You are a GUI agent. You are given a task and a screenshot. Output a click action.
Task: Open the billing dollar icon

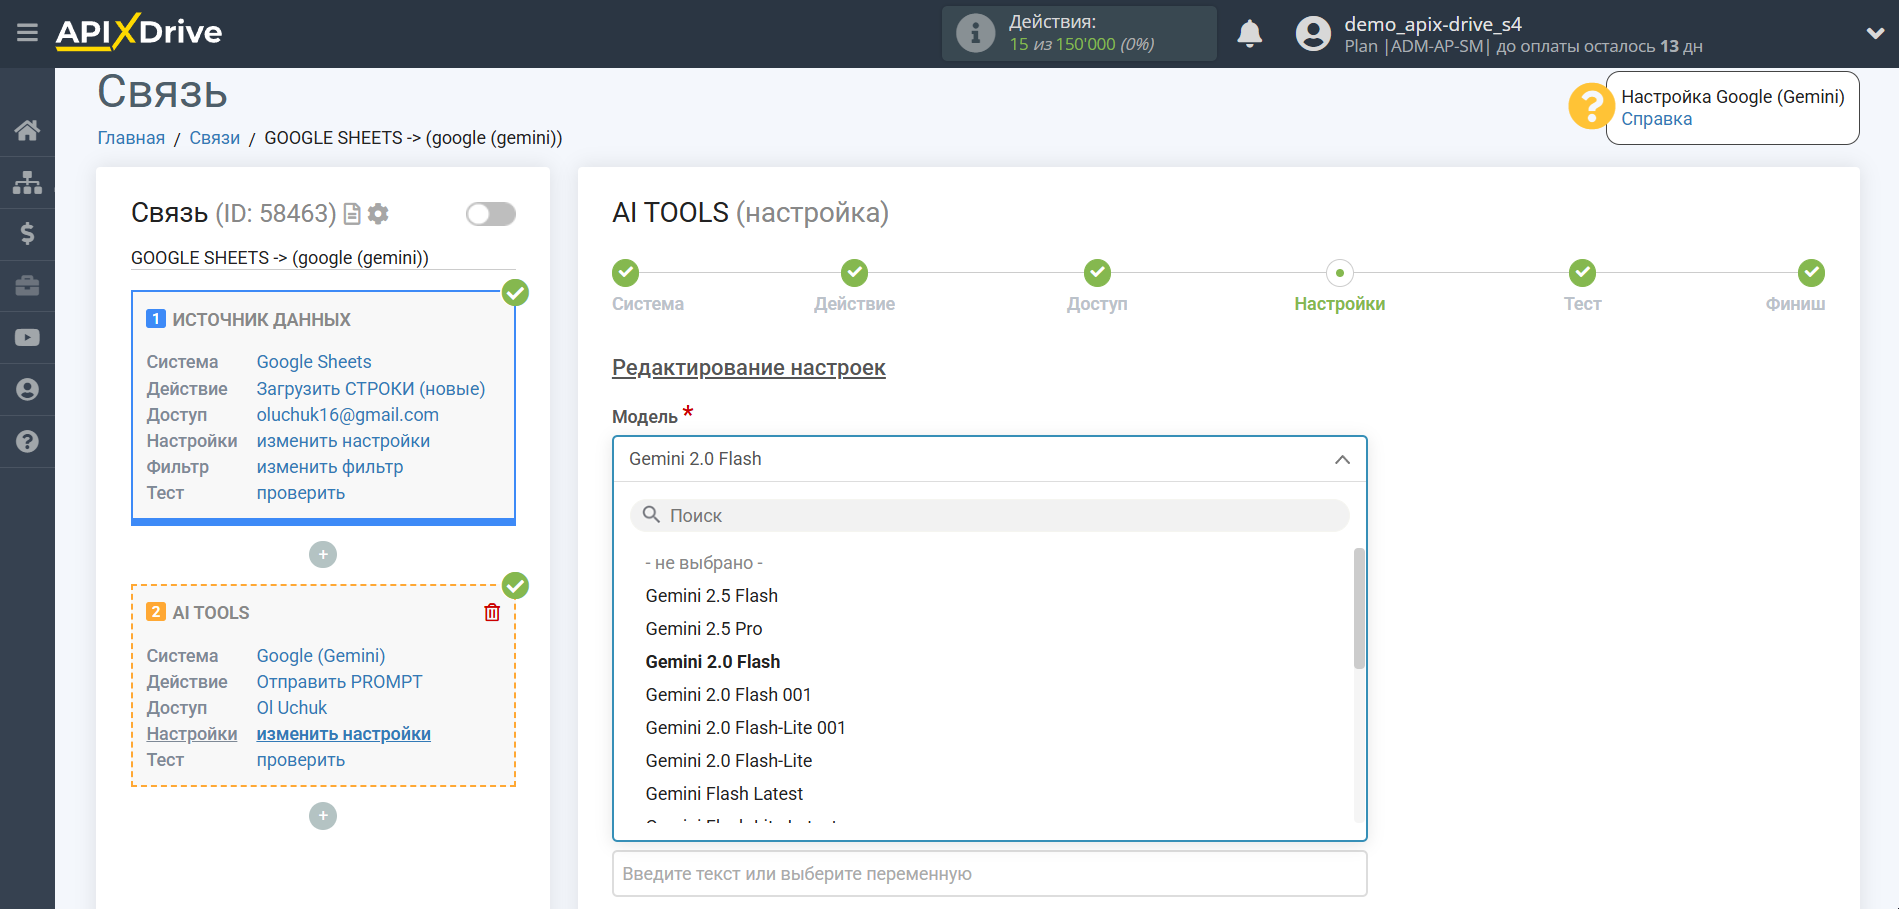[27, 234]
